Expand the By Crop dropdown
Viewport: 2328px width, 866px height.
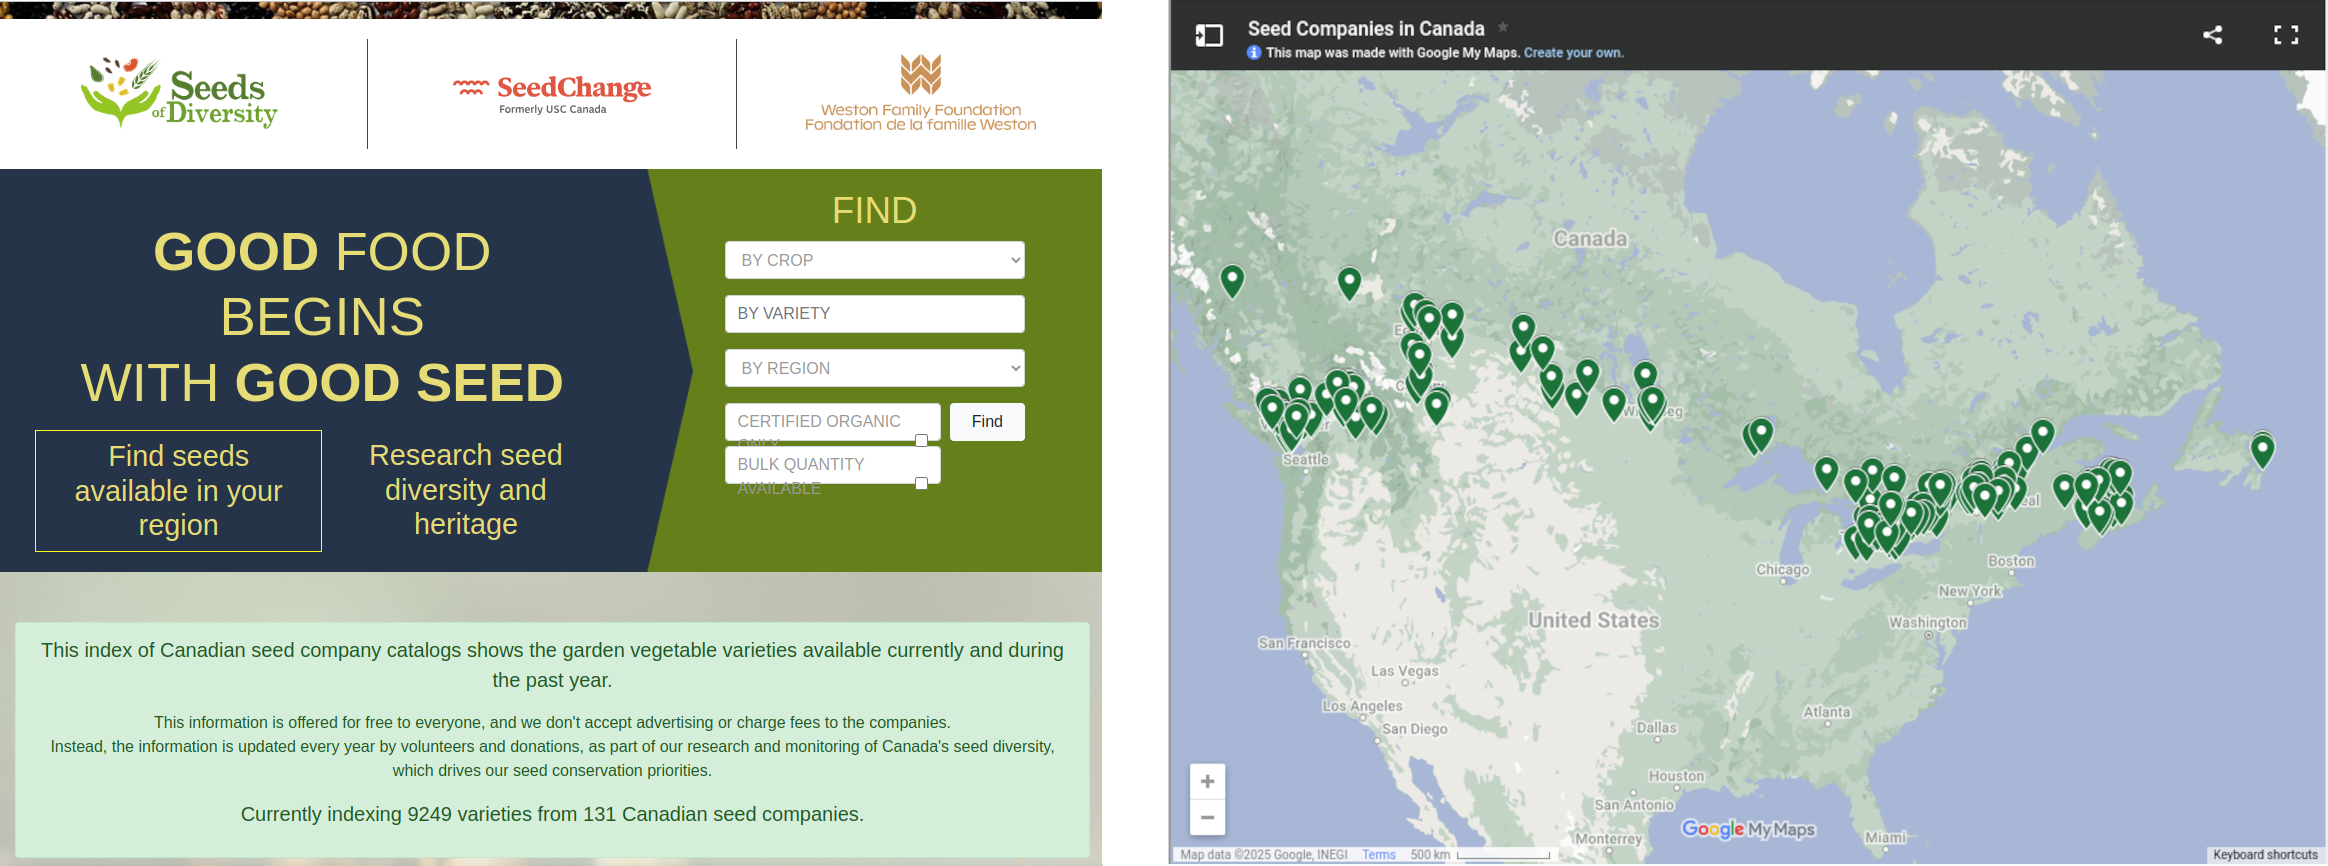point(874,260)
